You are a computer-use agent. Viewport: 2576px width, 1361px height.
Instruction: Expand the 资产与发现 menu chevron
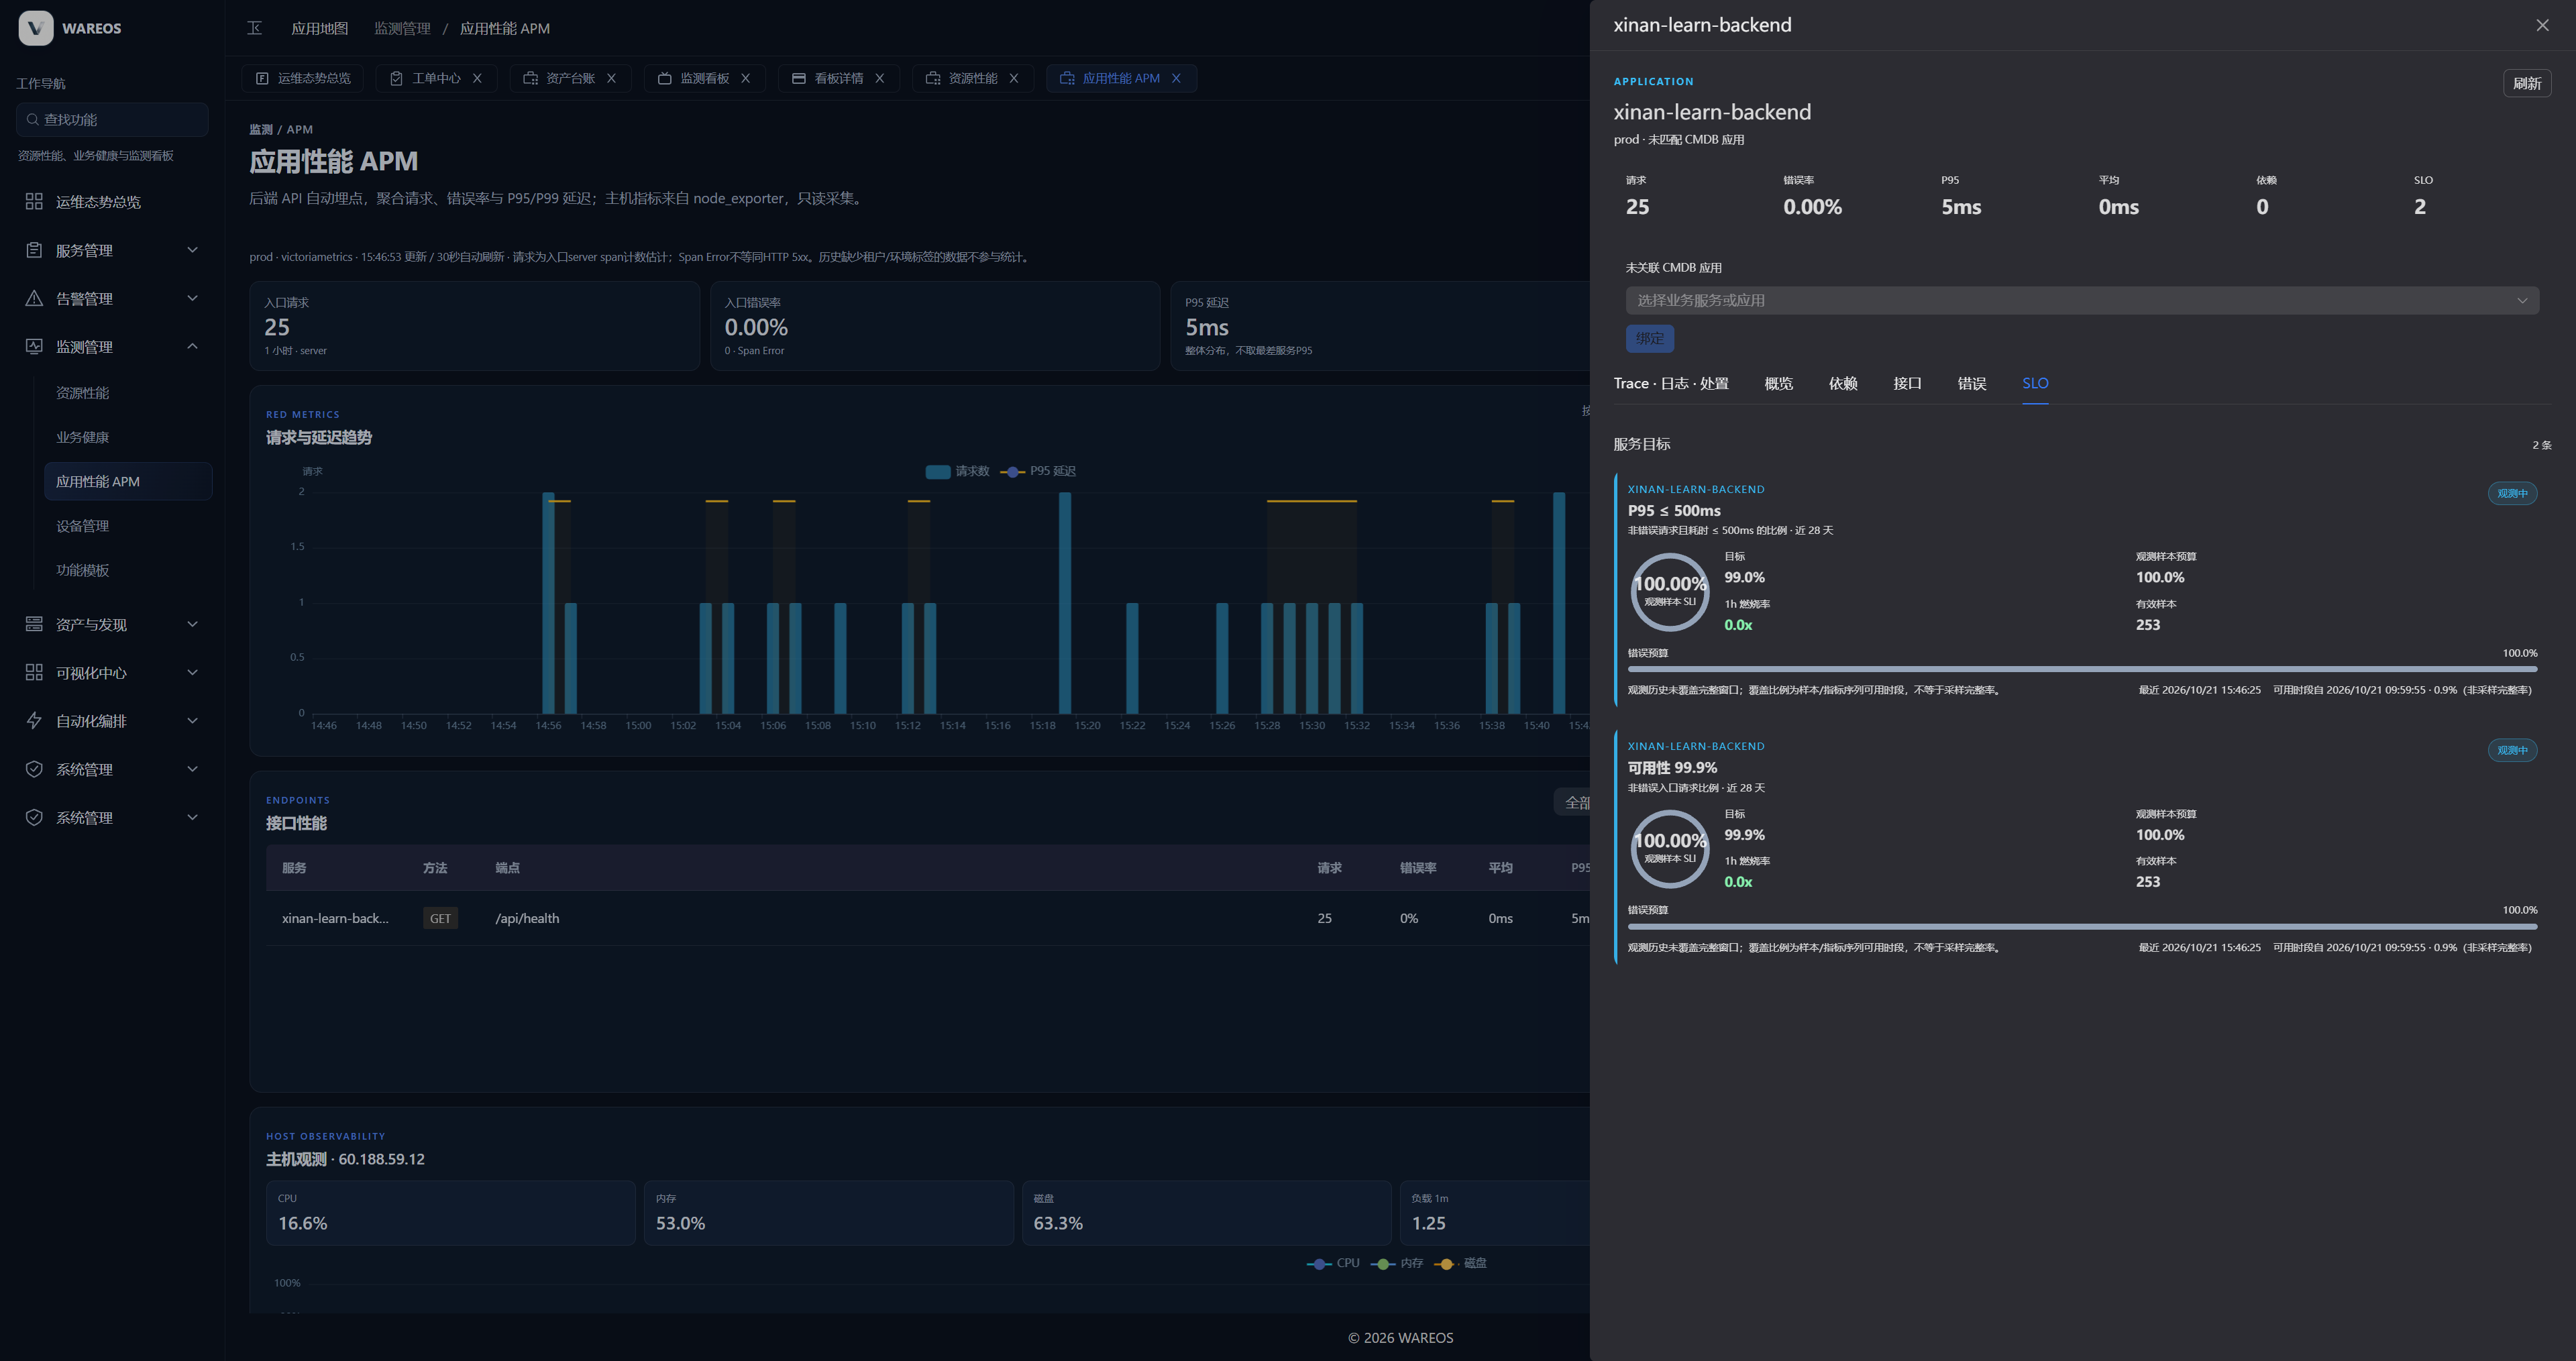tap(193, 624)
